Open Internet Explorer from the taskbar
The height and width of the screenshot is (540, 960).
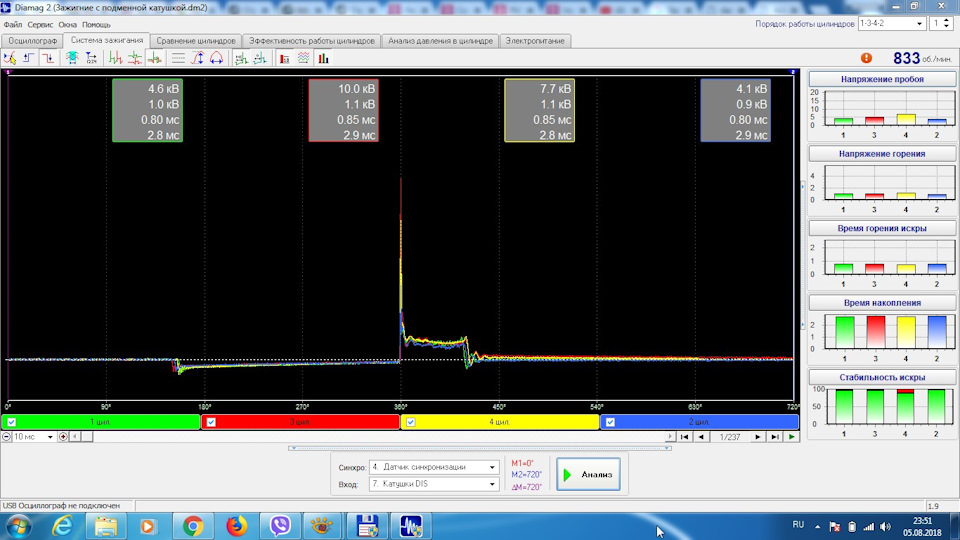click(62, 526)
